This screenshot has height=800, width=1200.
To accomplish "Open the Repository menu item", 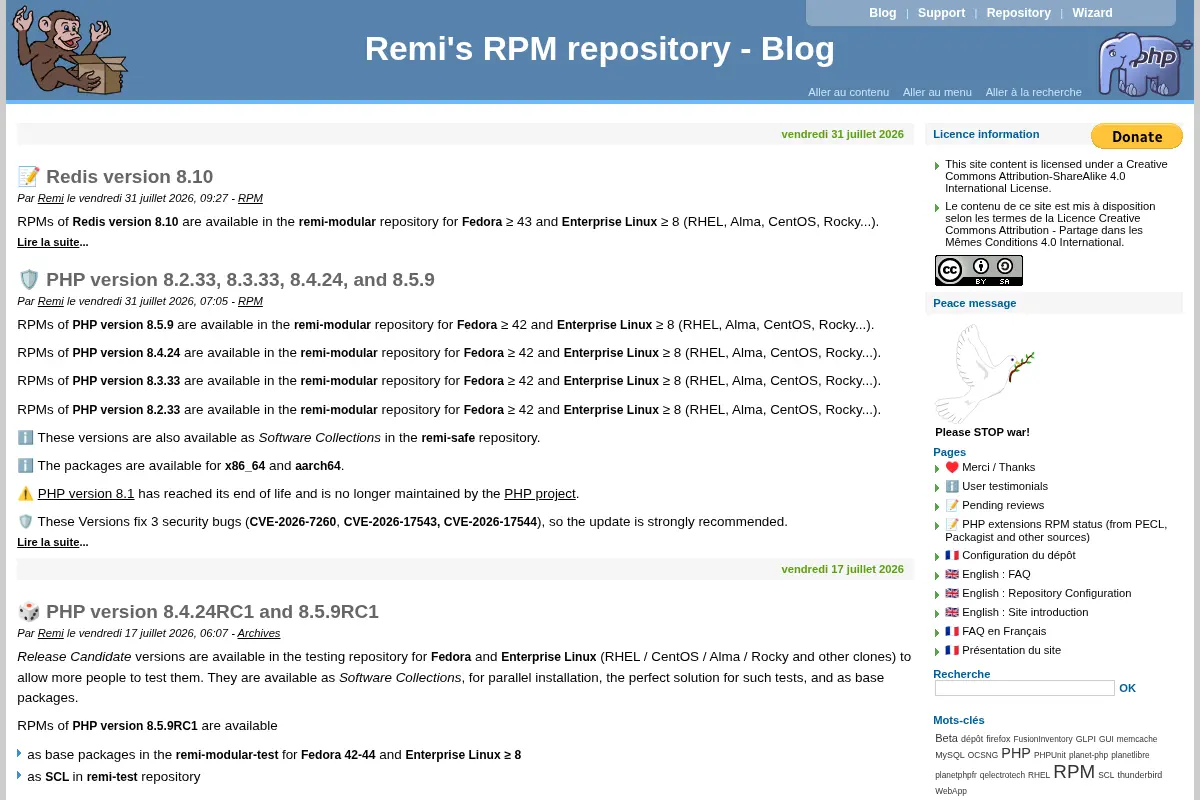I will pyautogui.click(x=1018, y=13).
